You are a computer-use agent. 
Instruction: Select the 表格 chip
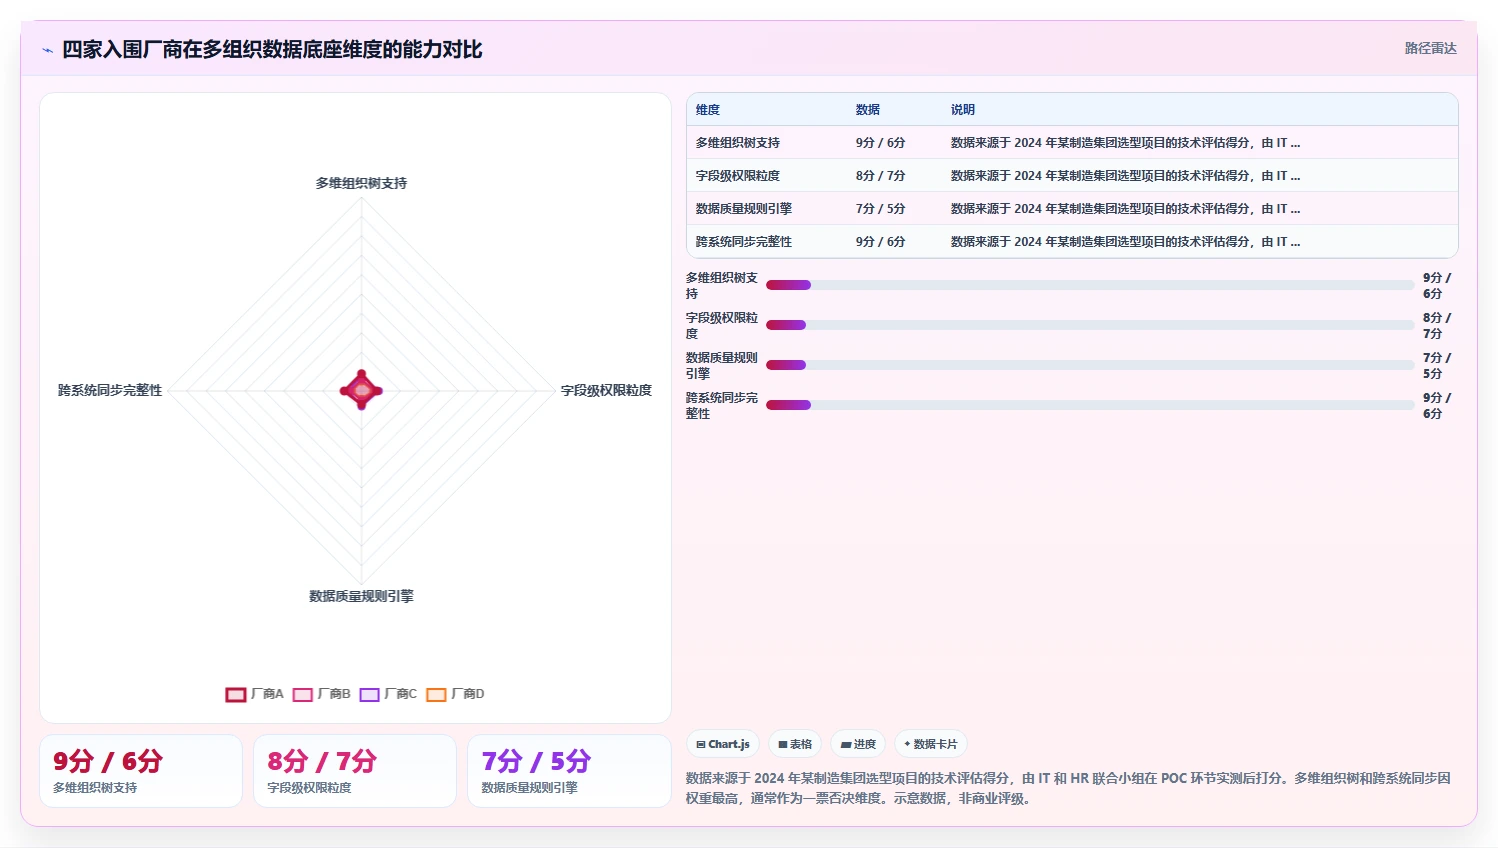point(795,744)
